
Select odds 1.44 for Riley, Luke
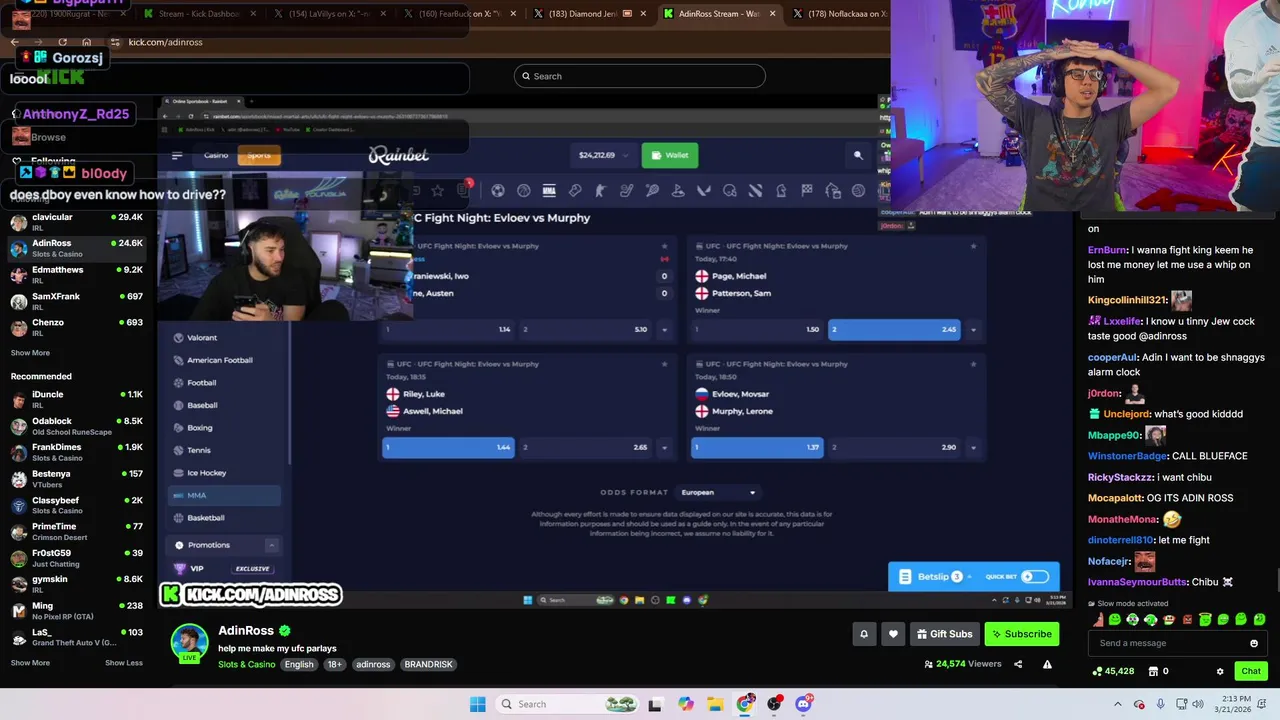pos(448,447)
